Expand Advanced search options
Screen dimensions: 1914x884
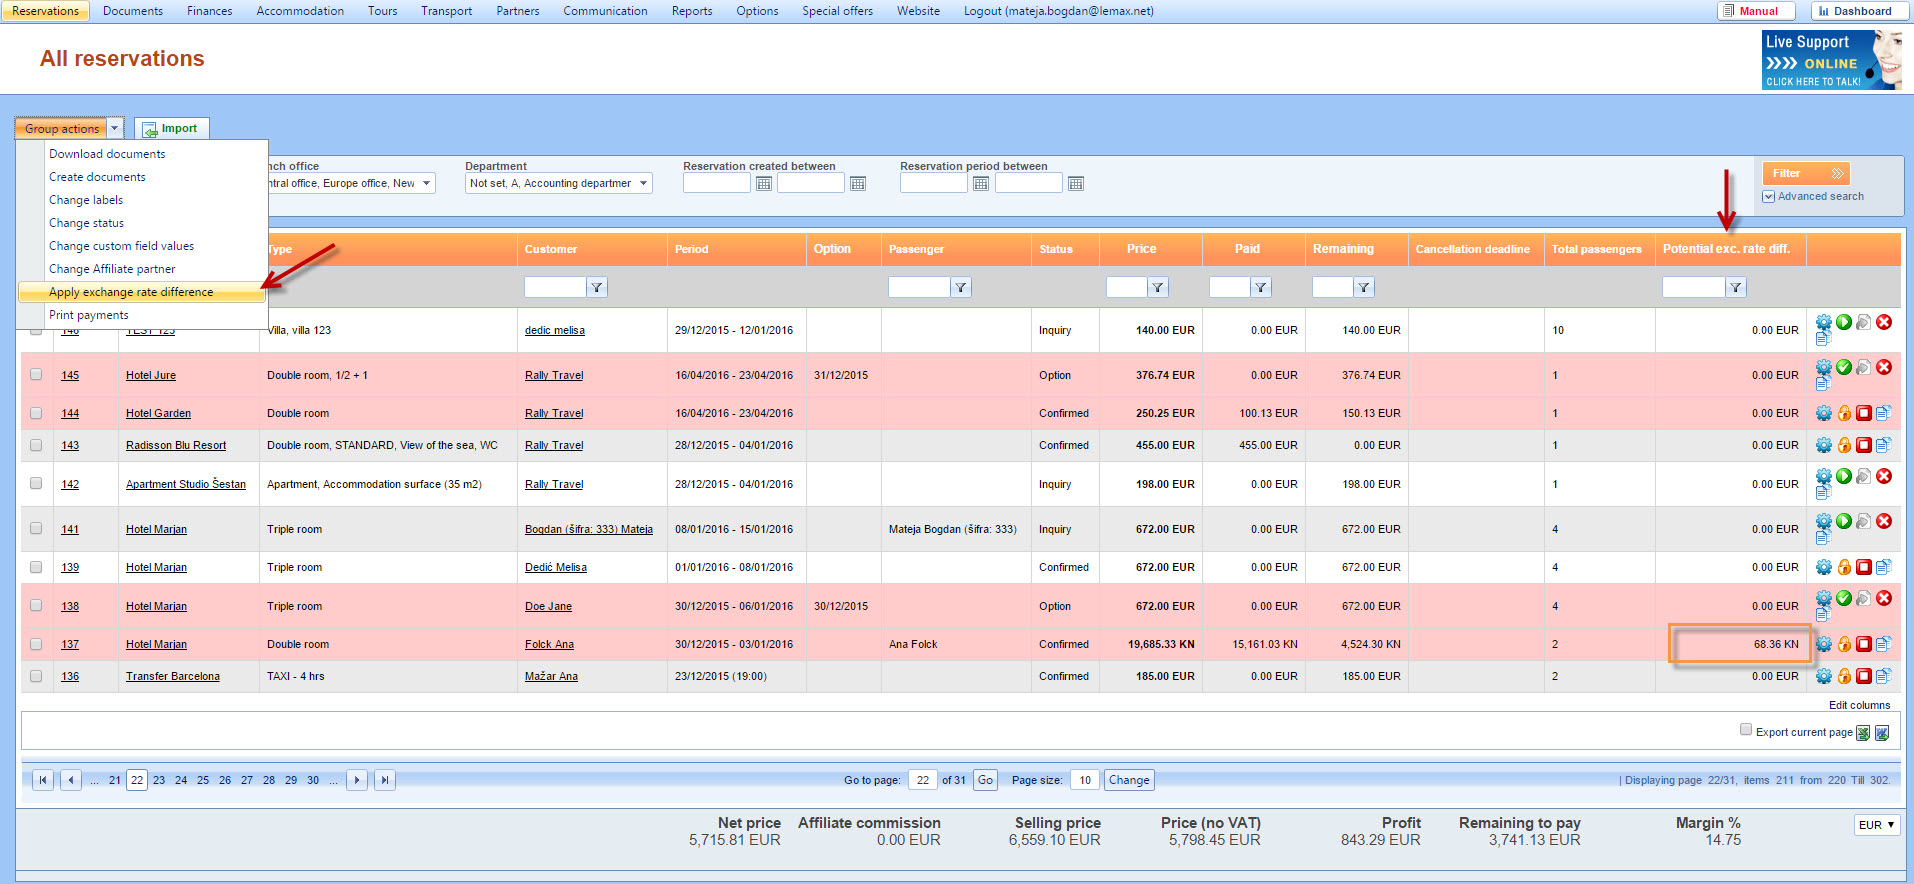click(1813, 196)
